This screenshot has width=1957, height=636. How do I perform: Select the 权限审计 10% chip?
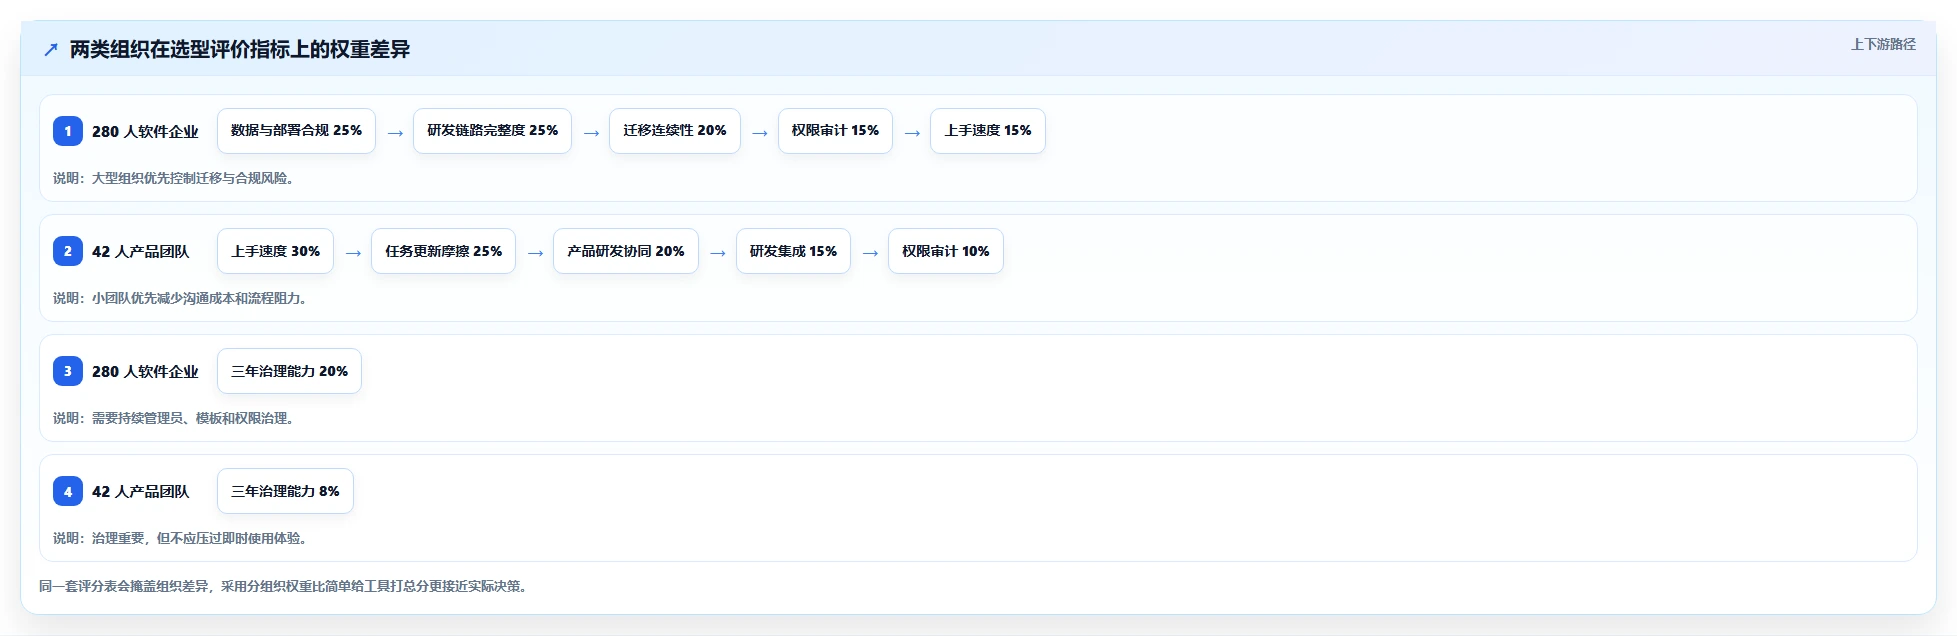[946, 251]
